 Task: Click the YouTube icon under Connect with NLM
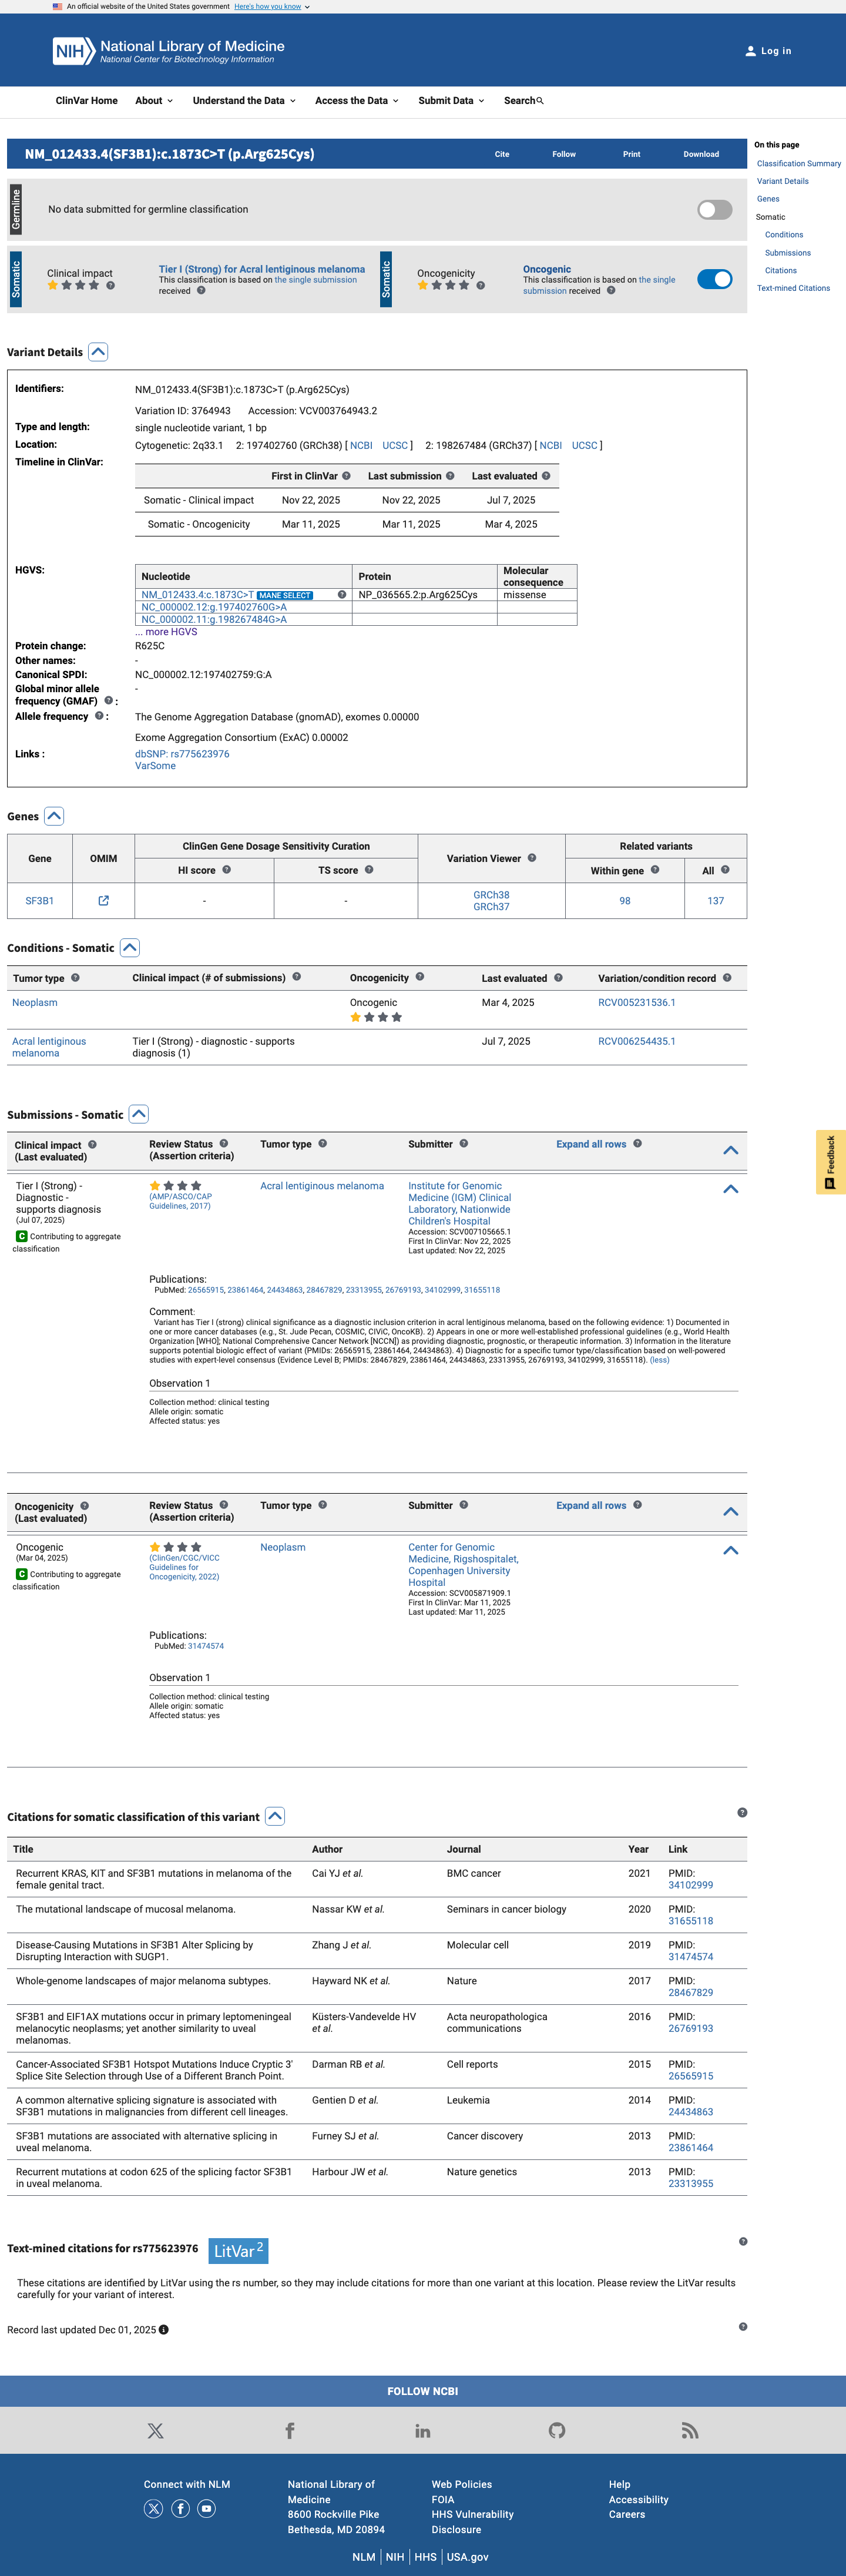coord(206,2508)
